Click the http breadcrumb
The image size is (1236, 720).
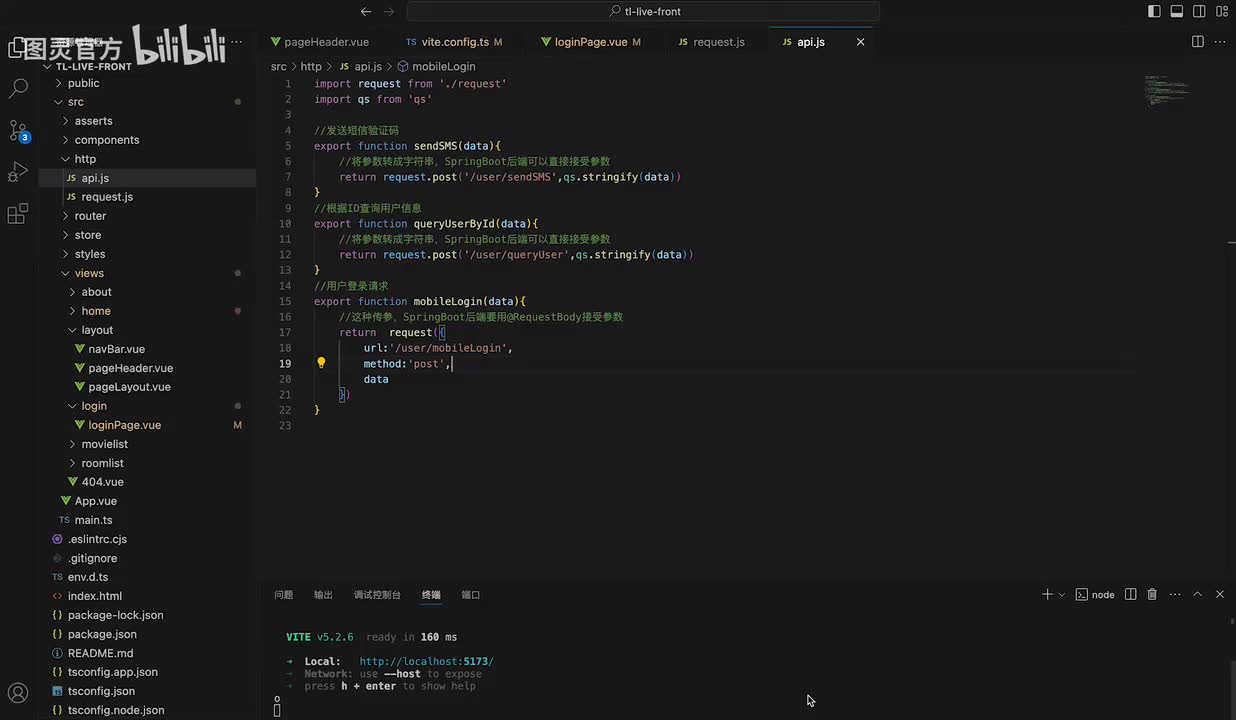[x=311, y=66]
